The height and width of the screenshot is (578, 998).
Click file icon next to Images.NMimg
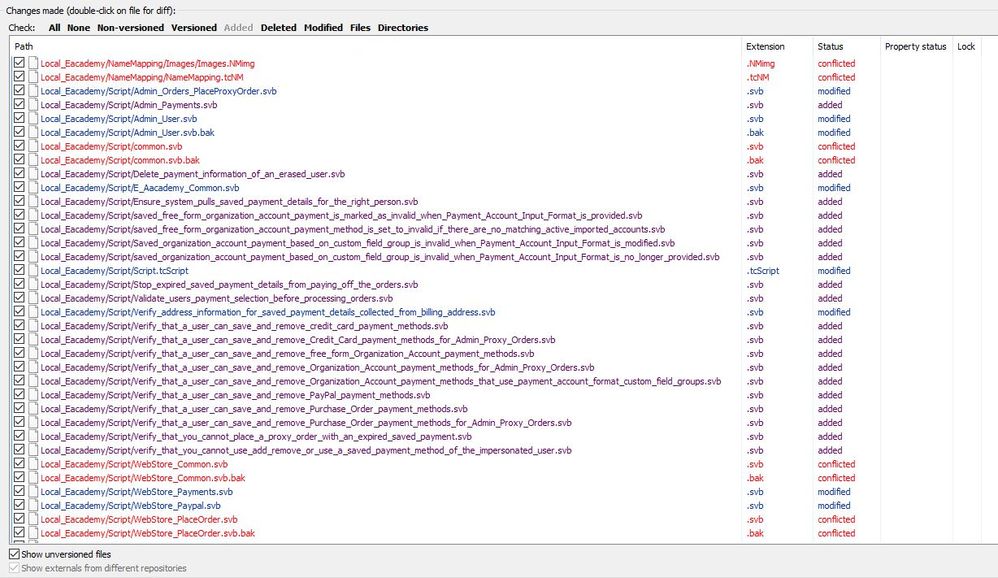(33, 64)
